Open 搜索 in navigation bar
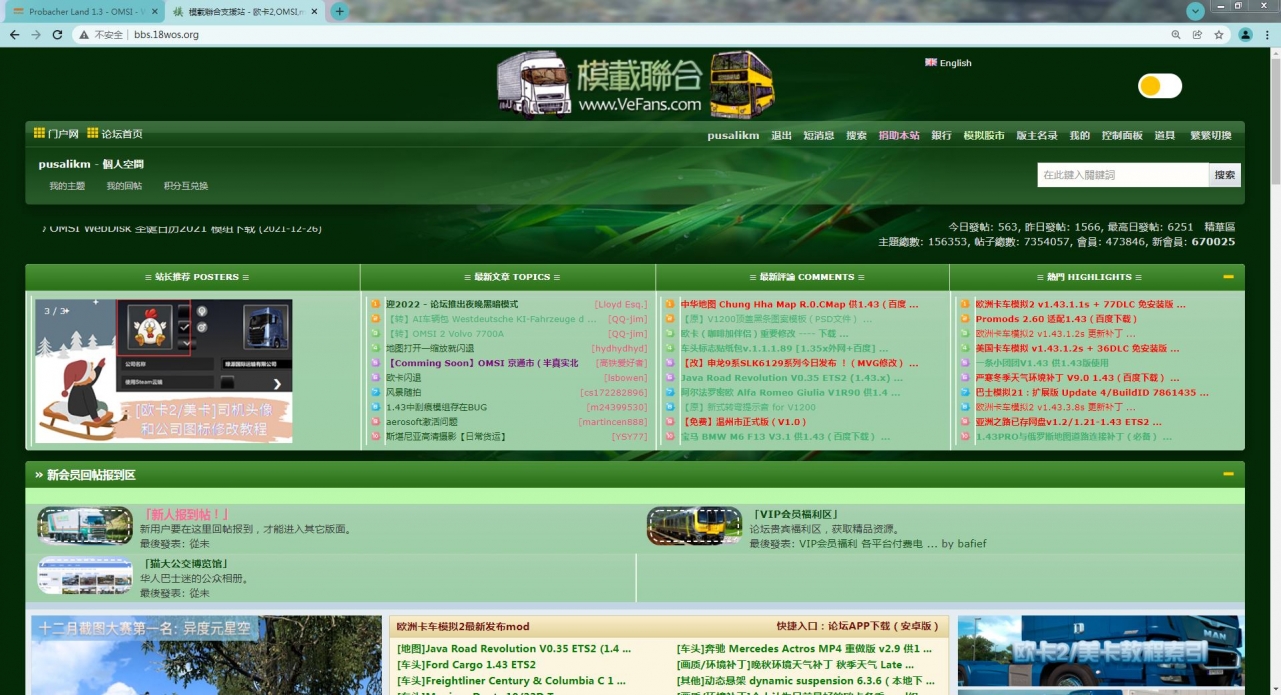This screenshot has width=1281, height=695. [856, 135]
